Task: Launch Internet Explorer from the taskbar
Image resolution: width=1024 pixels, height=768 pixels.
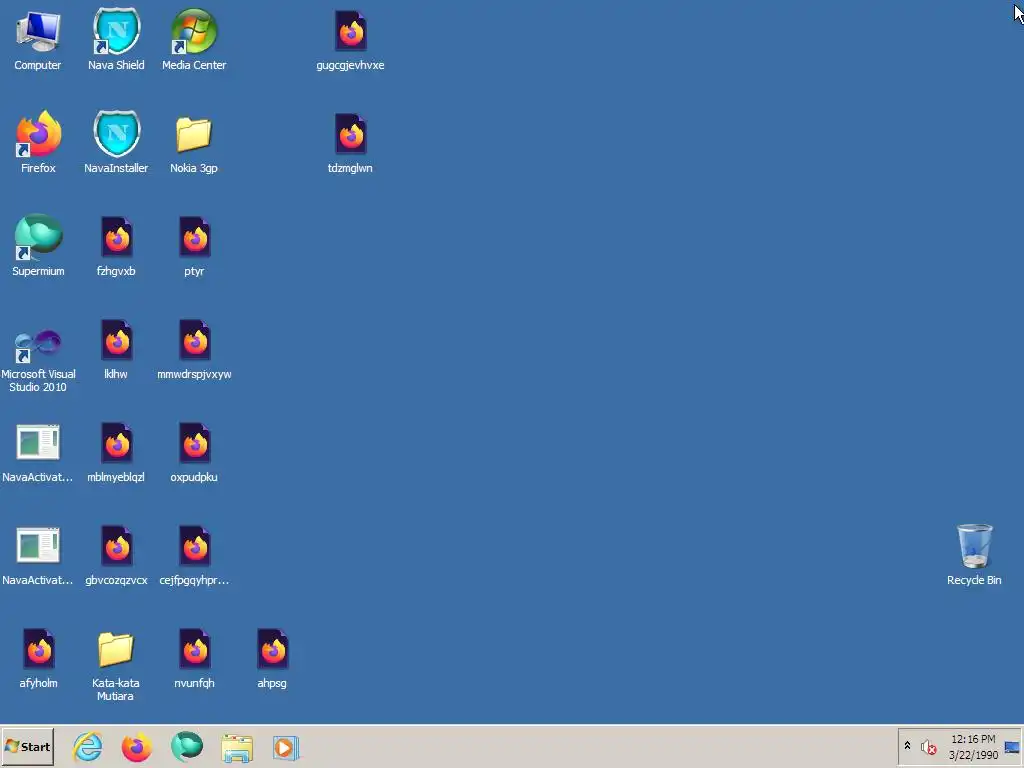Action: pos(88,747)
